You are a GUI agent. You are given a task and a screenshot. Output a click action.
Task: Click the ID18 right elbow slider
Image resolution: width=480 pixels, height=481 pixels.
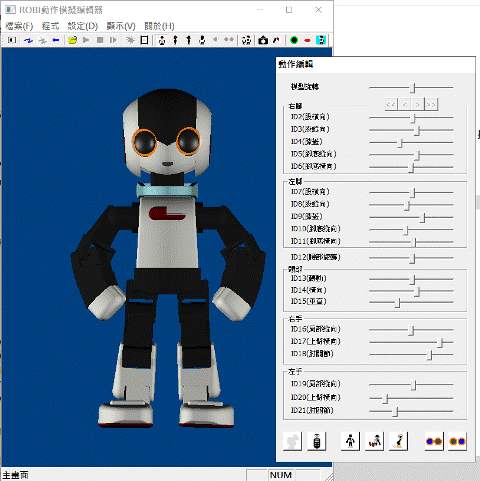[411, 354]
